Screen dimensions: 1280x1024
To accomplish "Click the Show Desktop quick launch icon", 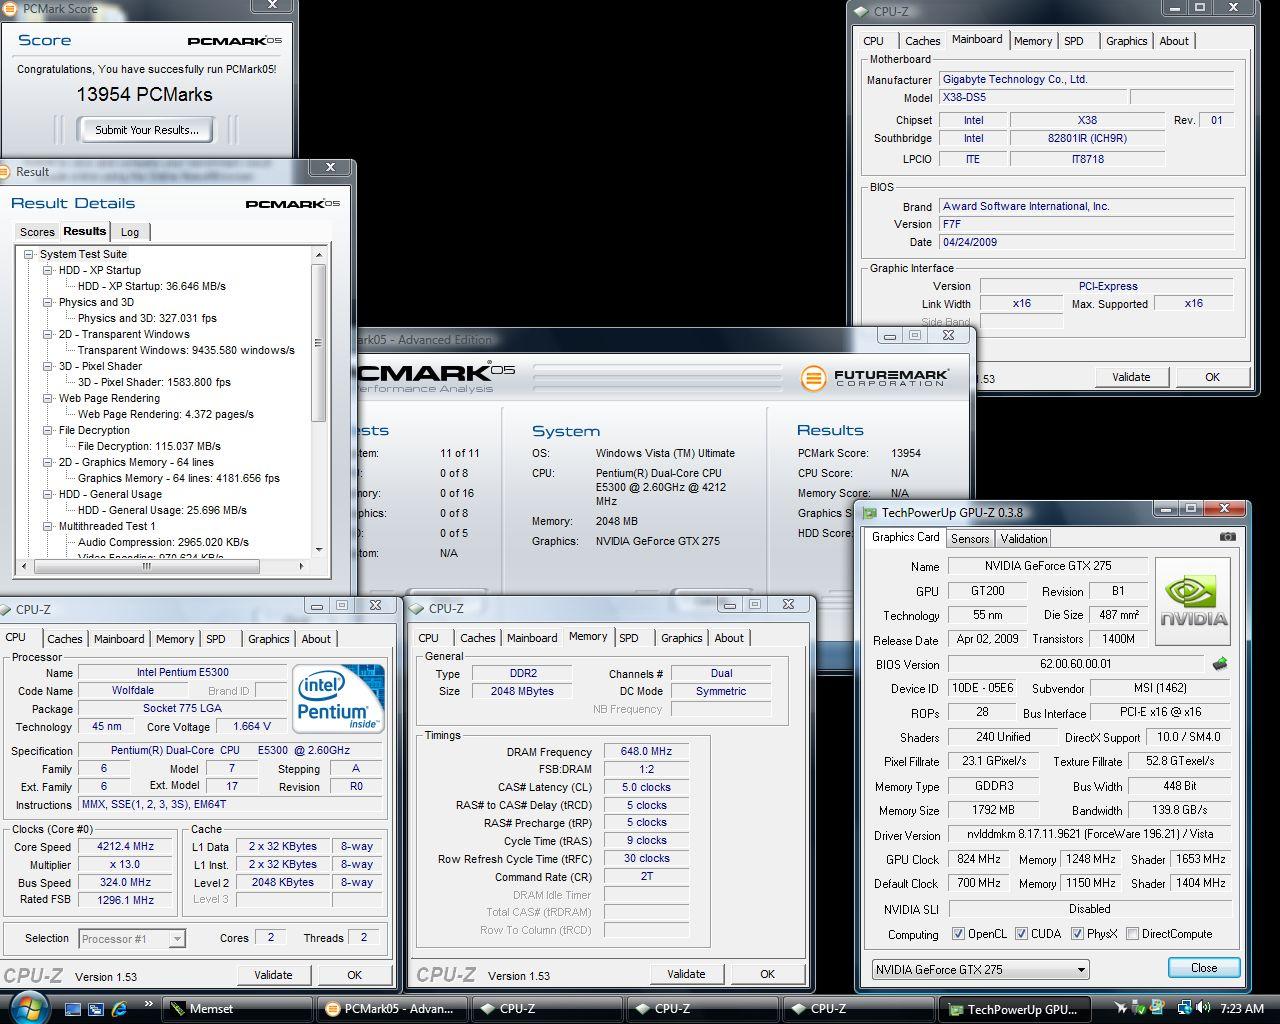I will [73, 1009].
